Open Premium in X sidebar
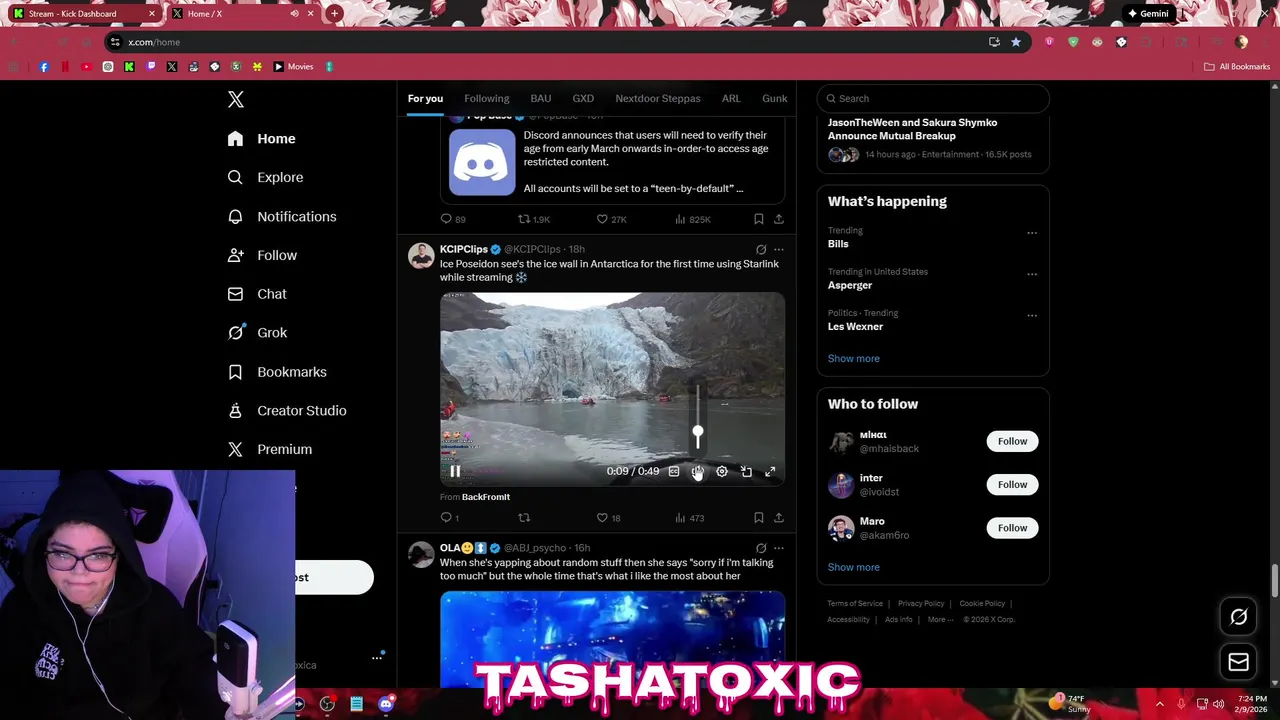Image resolution: width=1280 pixels, height=720 pixels. 270,450
